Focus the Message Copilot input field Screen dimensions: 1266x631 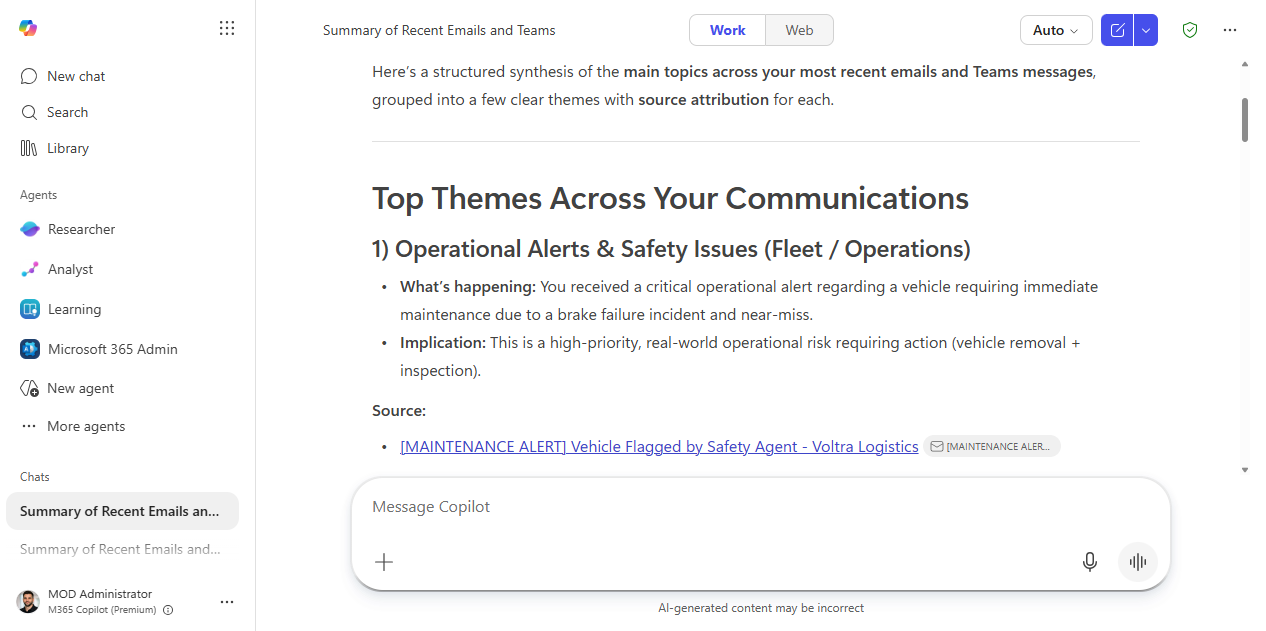tap(760, 507)
